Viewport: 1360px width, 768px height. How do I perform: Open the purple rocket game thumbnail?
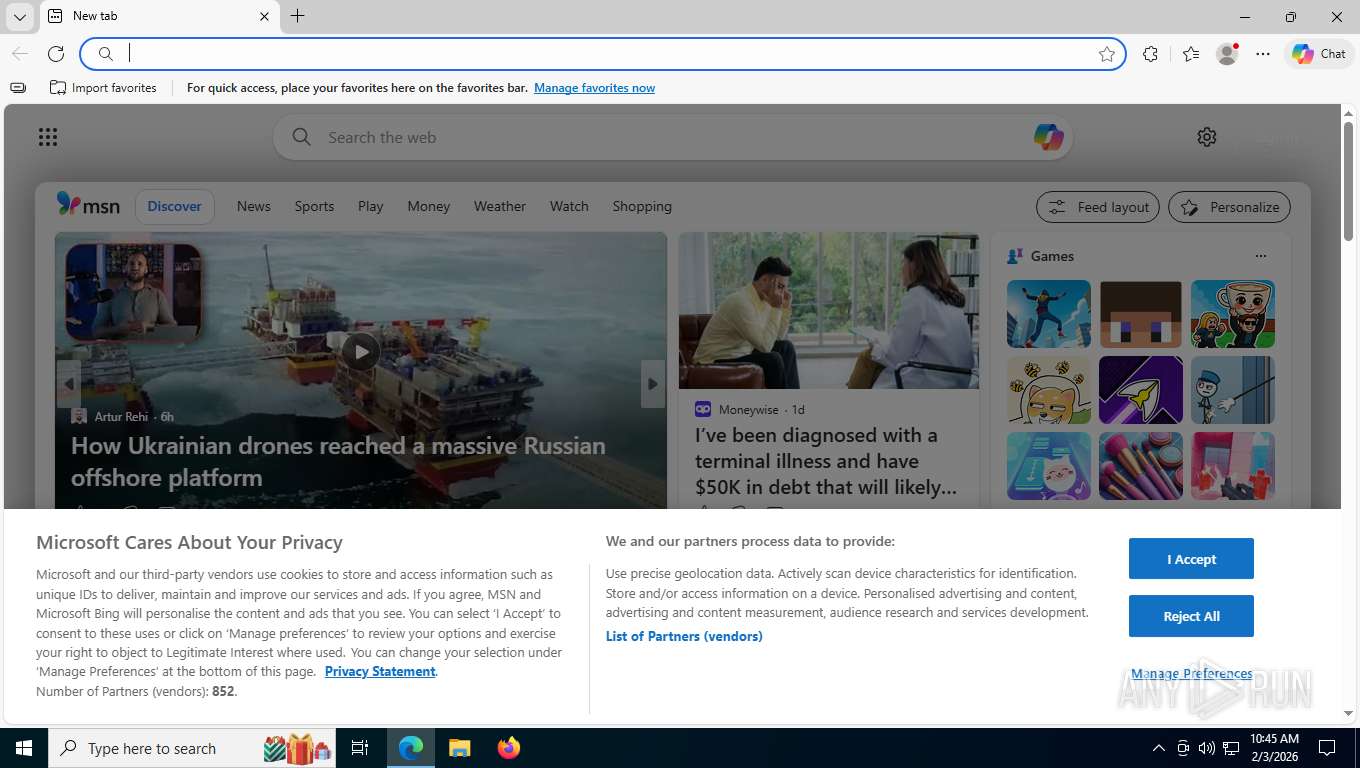(x=1141, y=390)
